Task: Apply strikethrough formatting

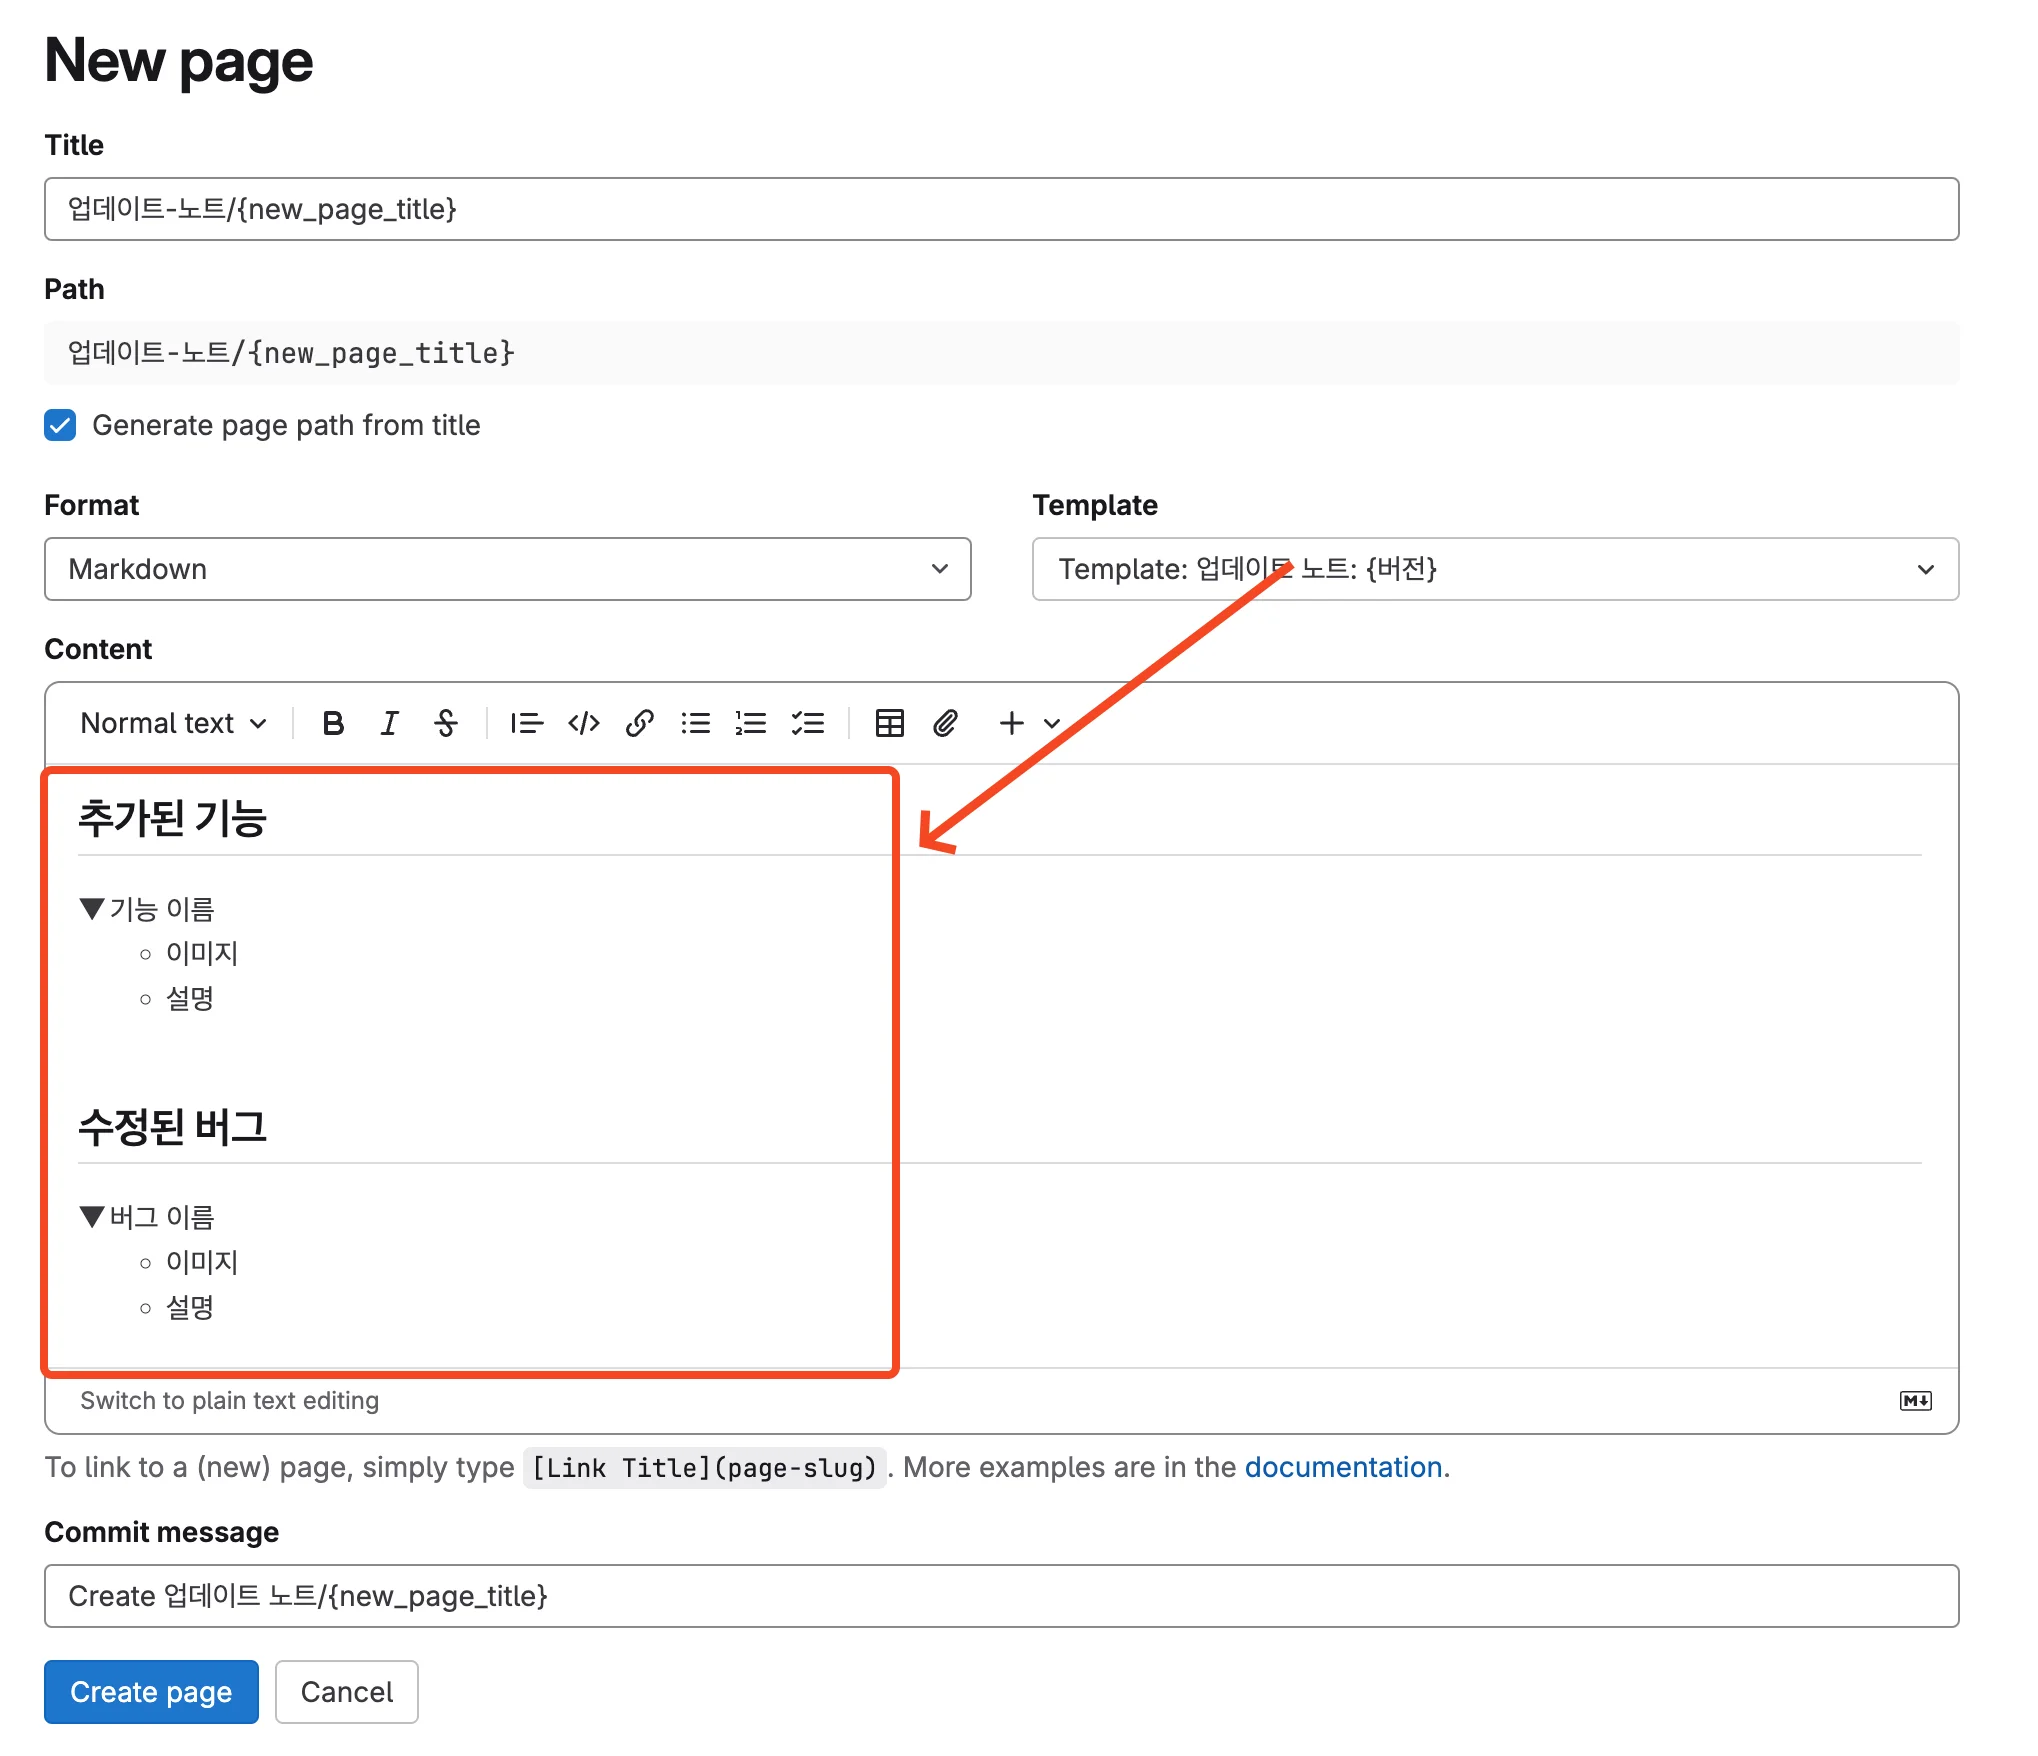Action: point(446,723)
